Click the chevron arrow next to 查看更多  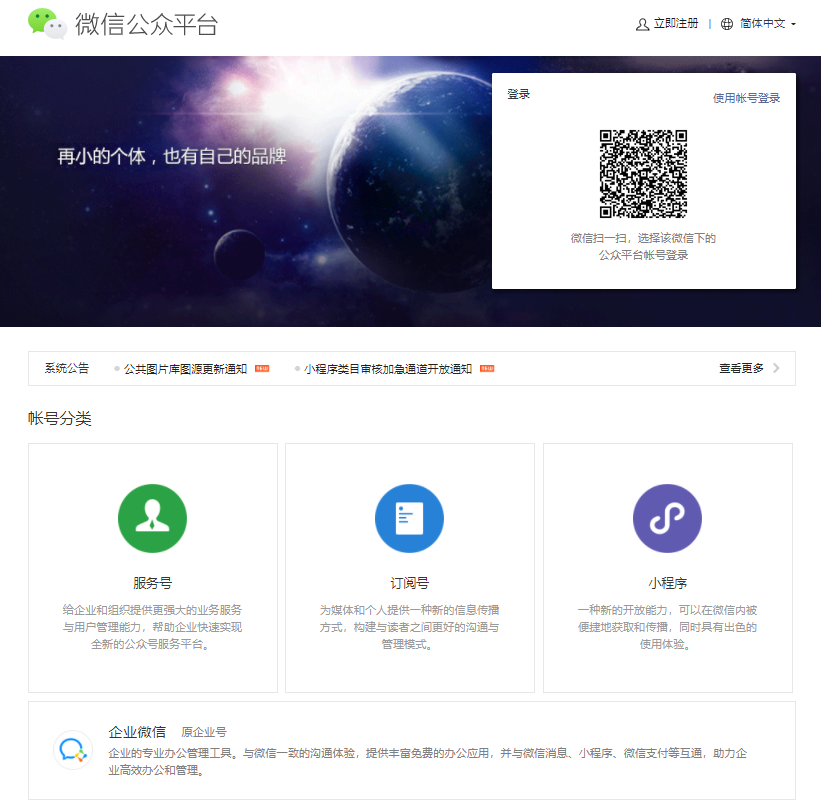coord(776,368)
